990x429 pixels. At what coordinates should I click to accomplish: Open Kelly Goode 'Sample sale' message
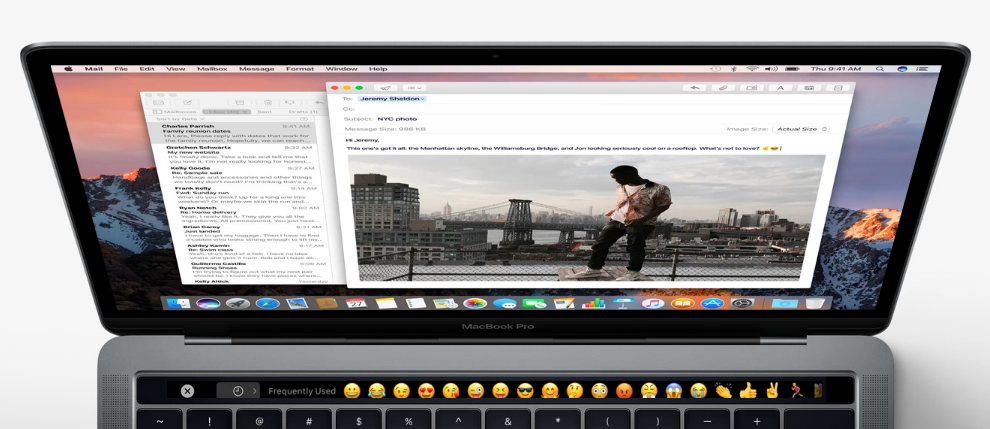(x=242, y=176)
